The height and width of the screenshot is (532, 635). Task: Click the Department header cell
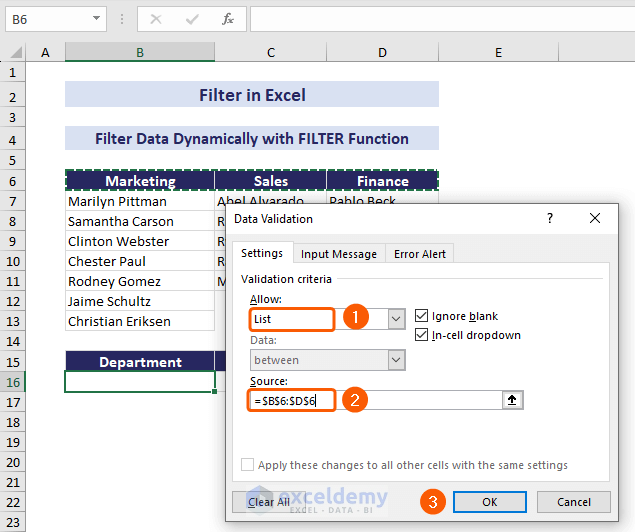[140, 362]
